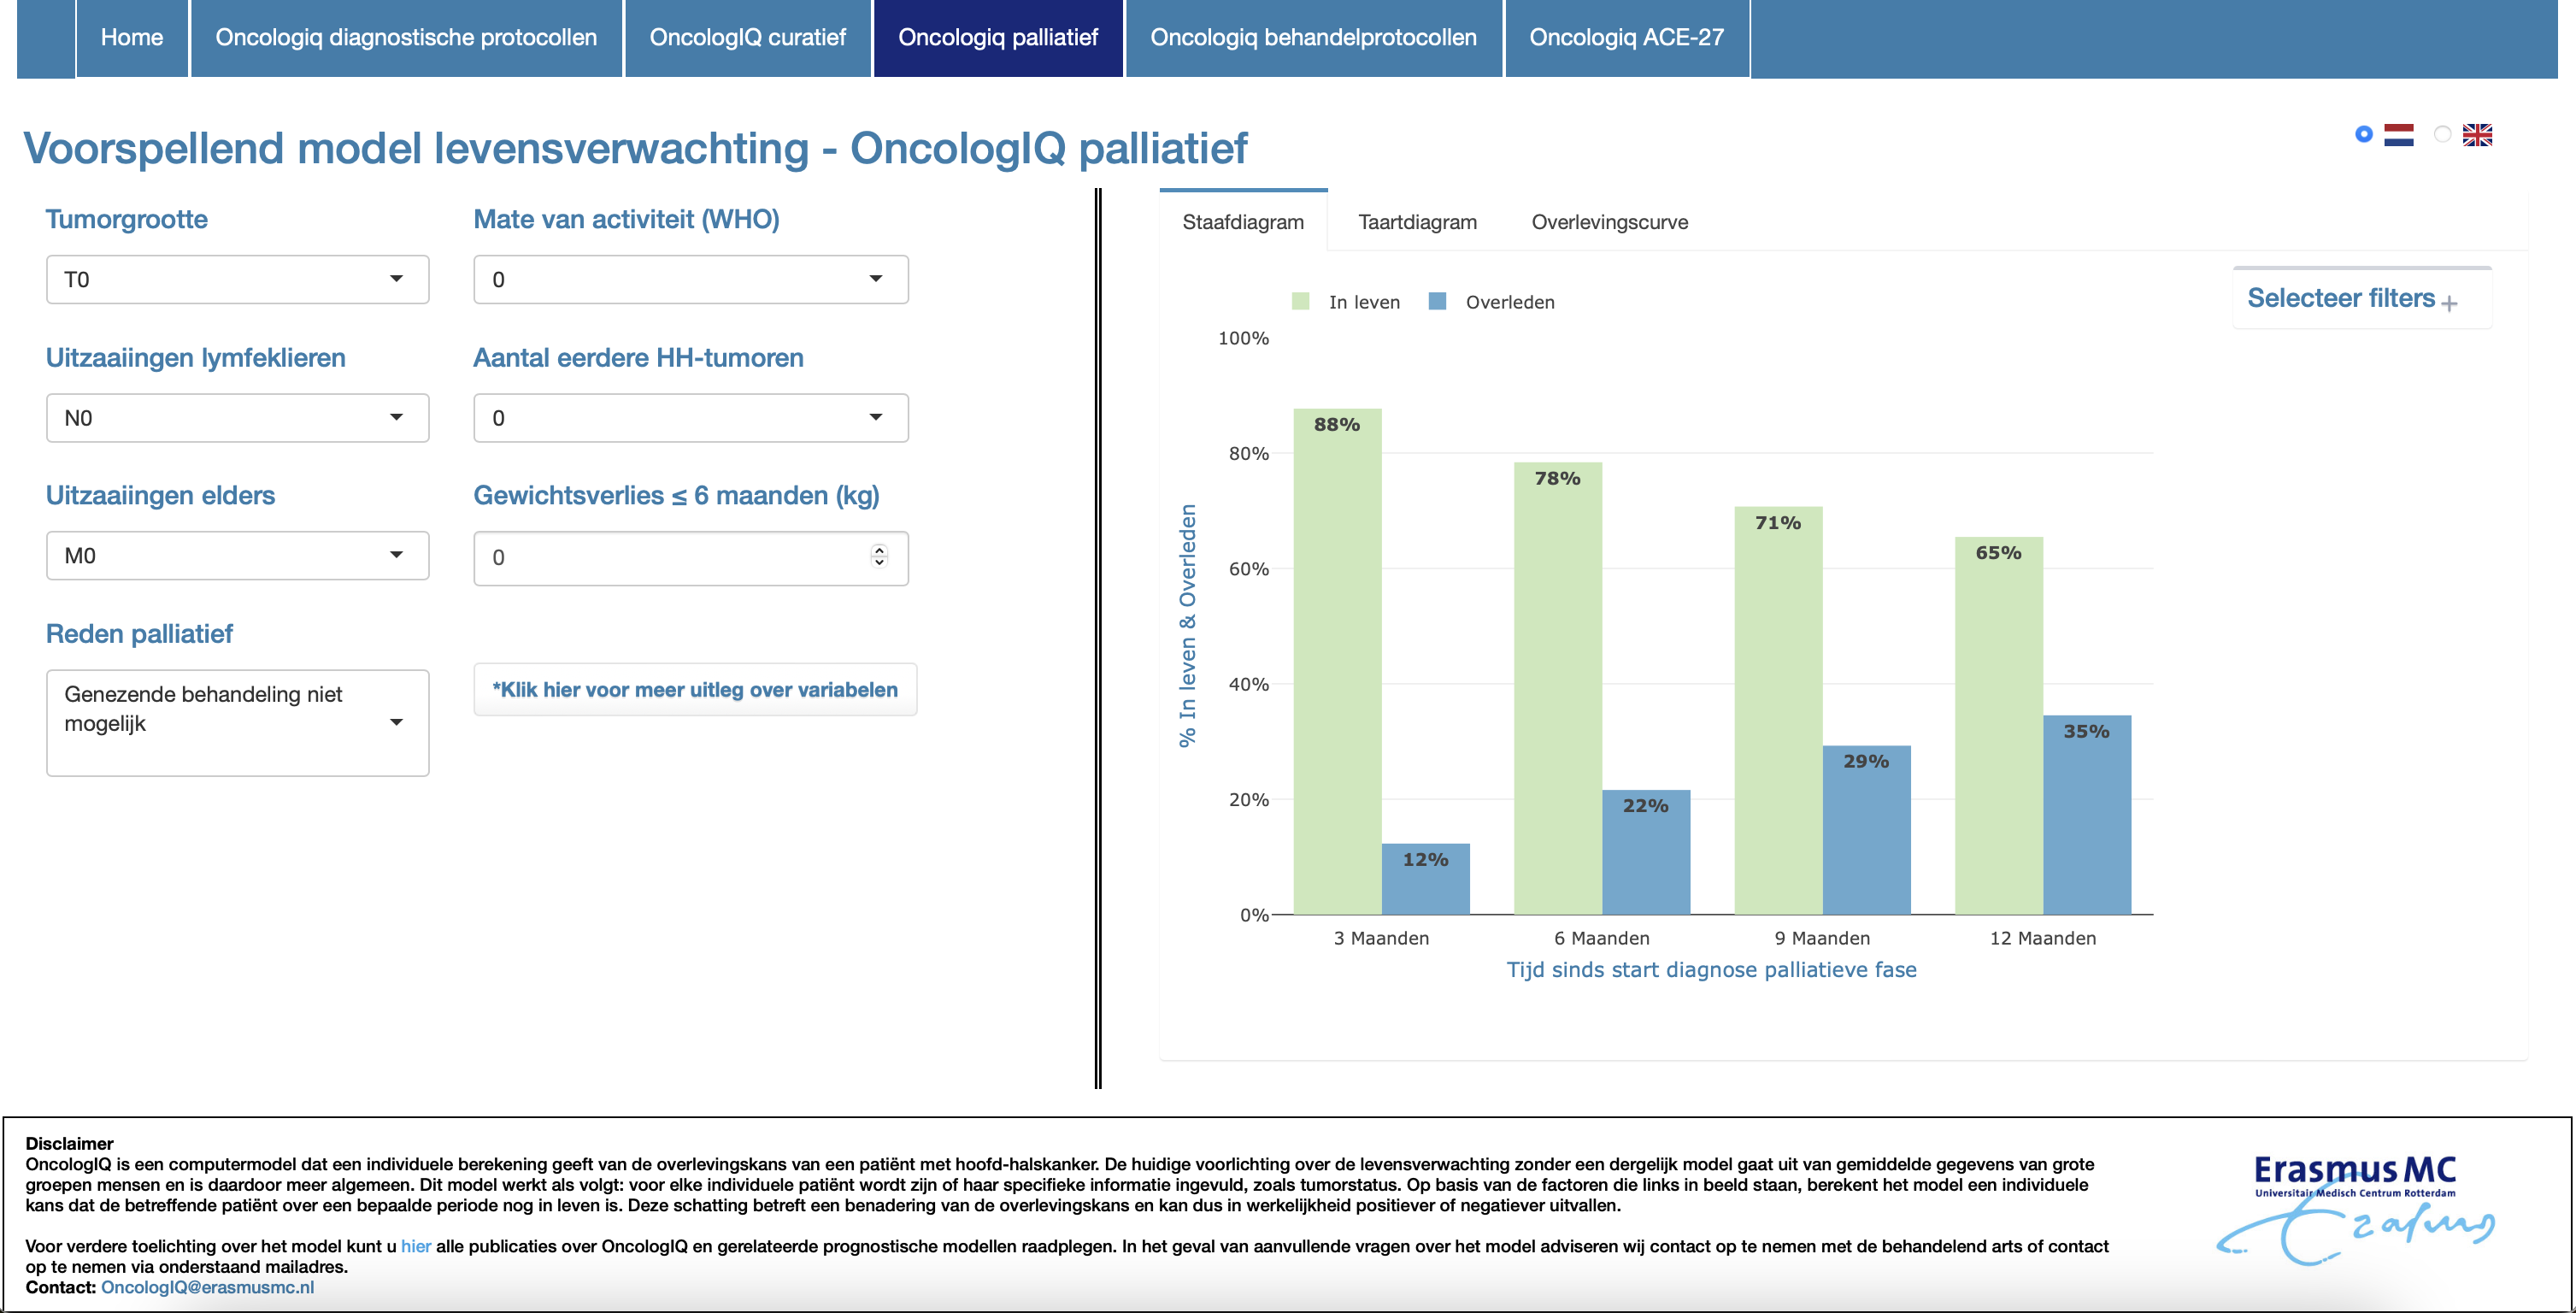The height and width of the screenshot is (1313, 2576).
Task: Click the 22% Overleden bar at 6 Maanden
Action: pos(1646,852)
